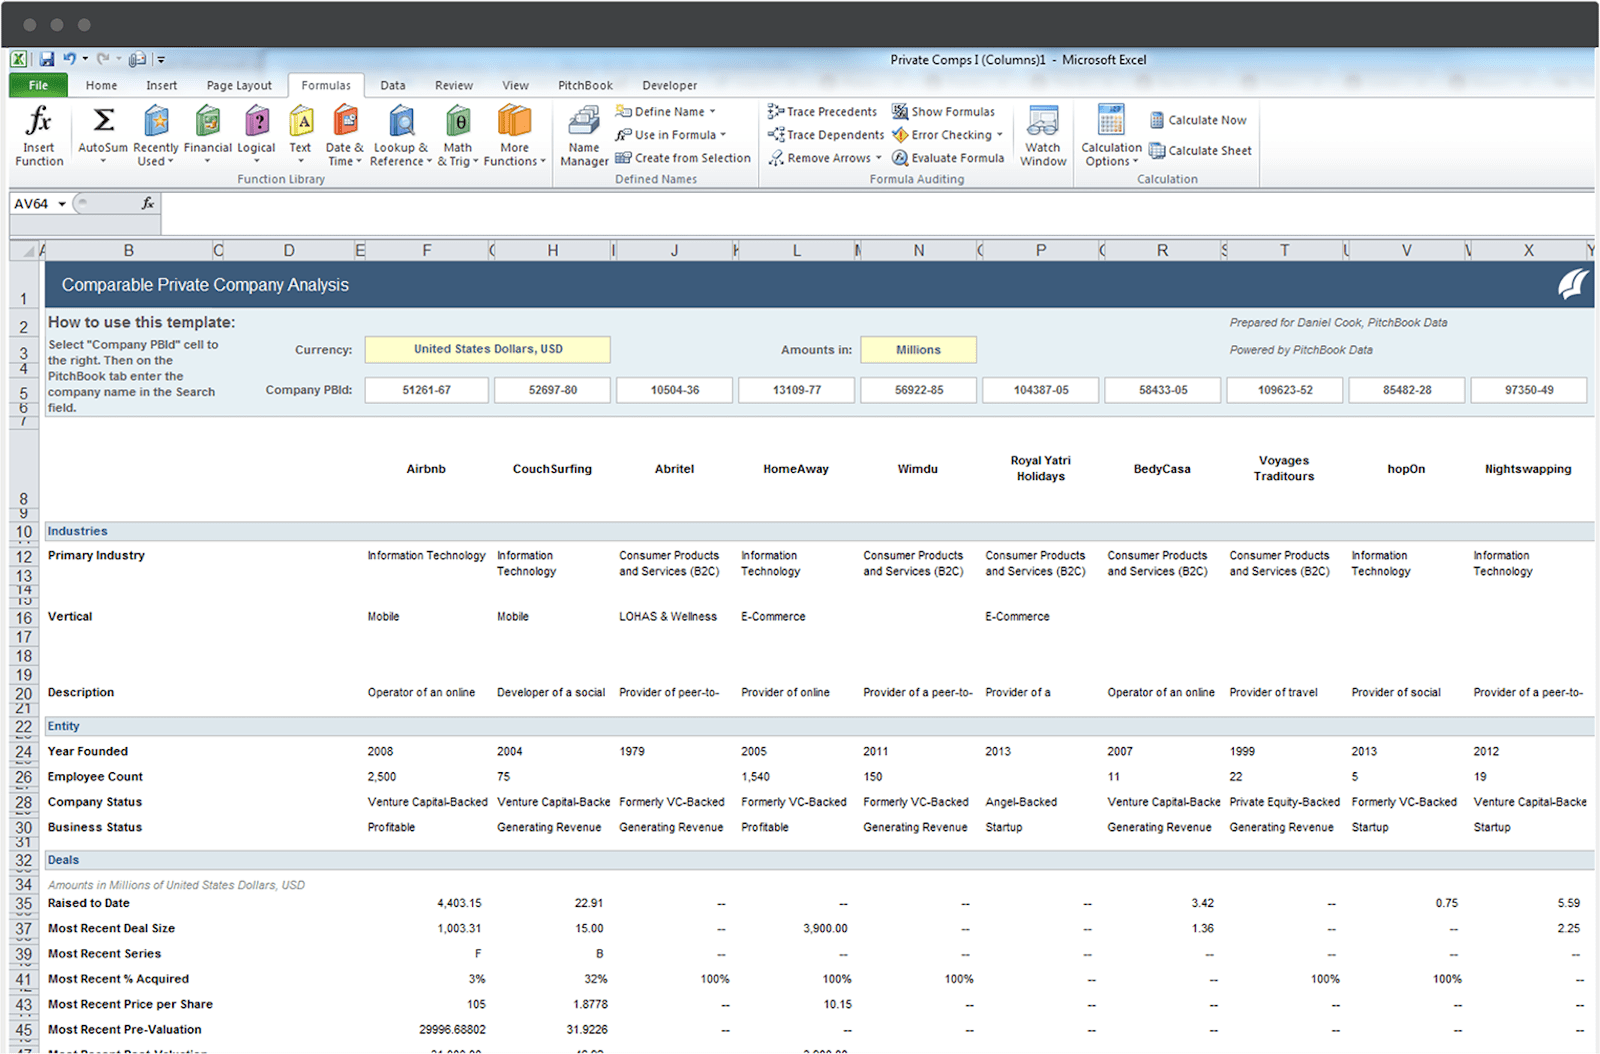This screenshot has width=1600, height=1054.
Task: Expand the Name Box dropdown arrow
Action: pyautogui.click(x=62, y=204)
